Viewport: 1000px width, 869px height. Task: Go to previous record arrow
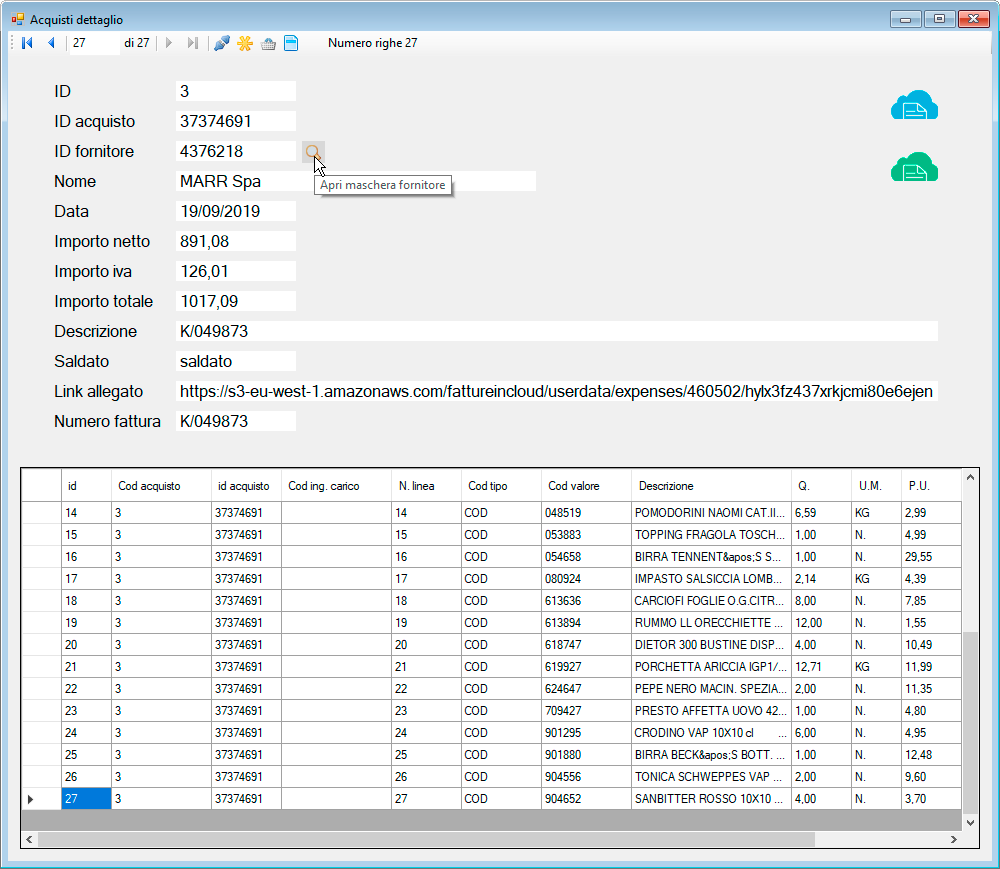[51, 43]
